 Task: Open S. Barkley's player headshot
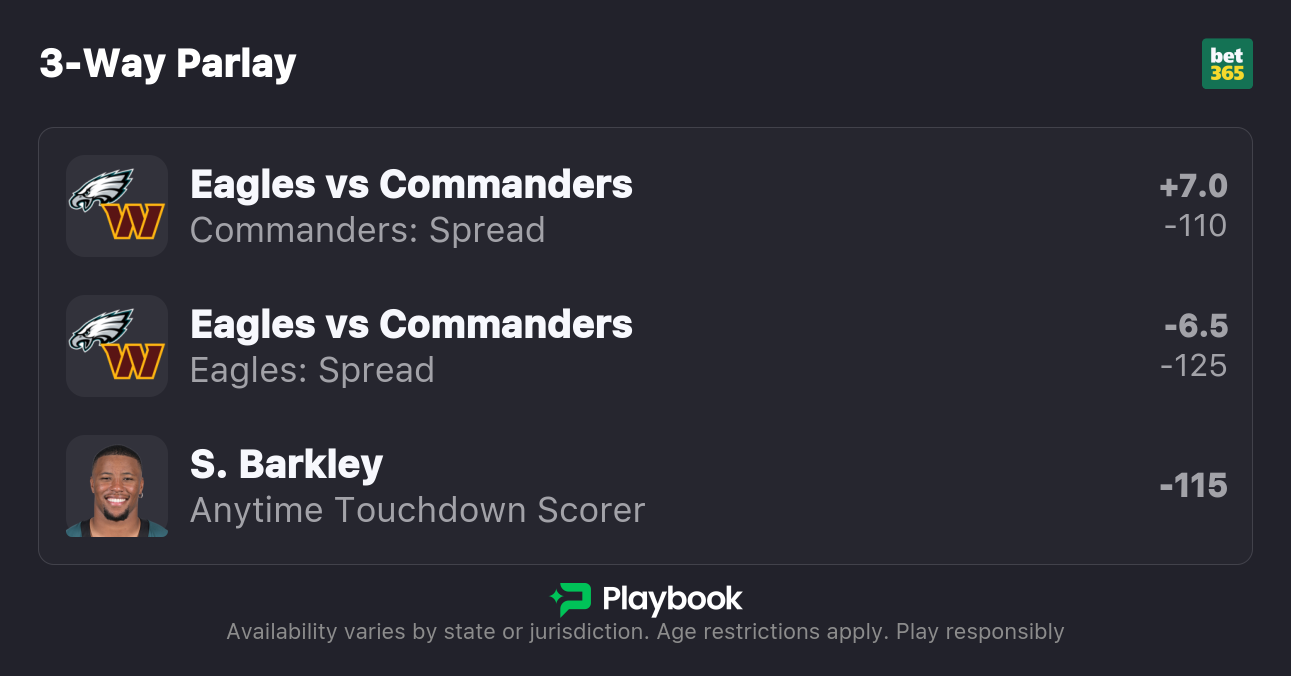coord(117,486)
